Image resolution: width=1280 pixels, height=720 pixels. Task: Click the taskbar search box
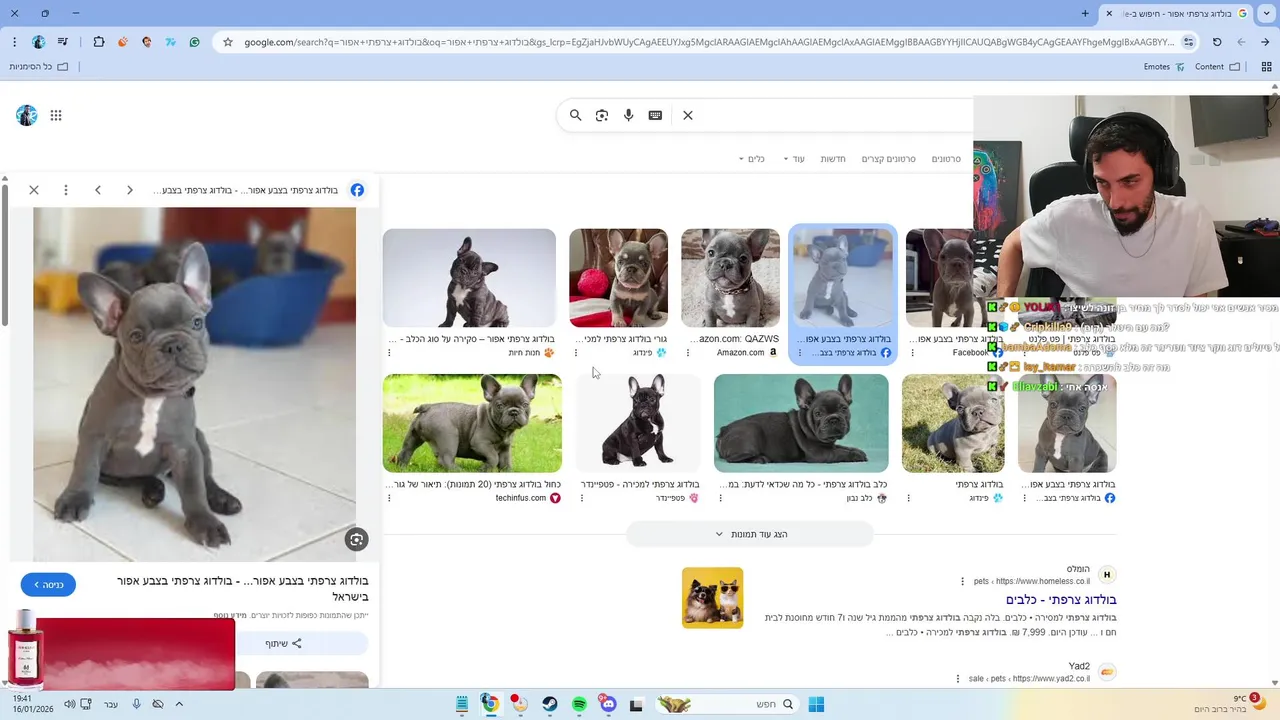728,704
